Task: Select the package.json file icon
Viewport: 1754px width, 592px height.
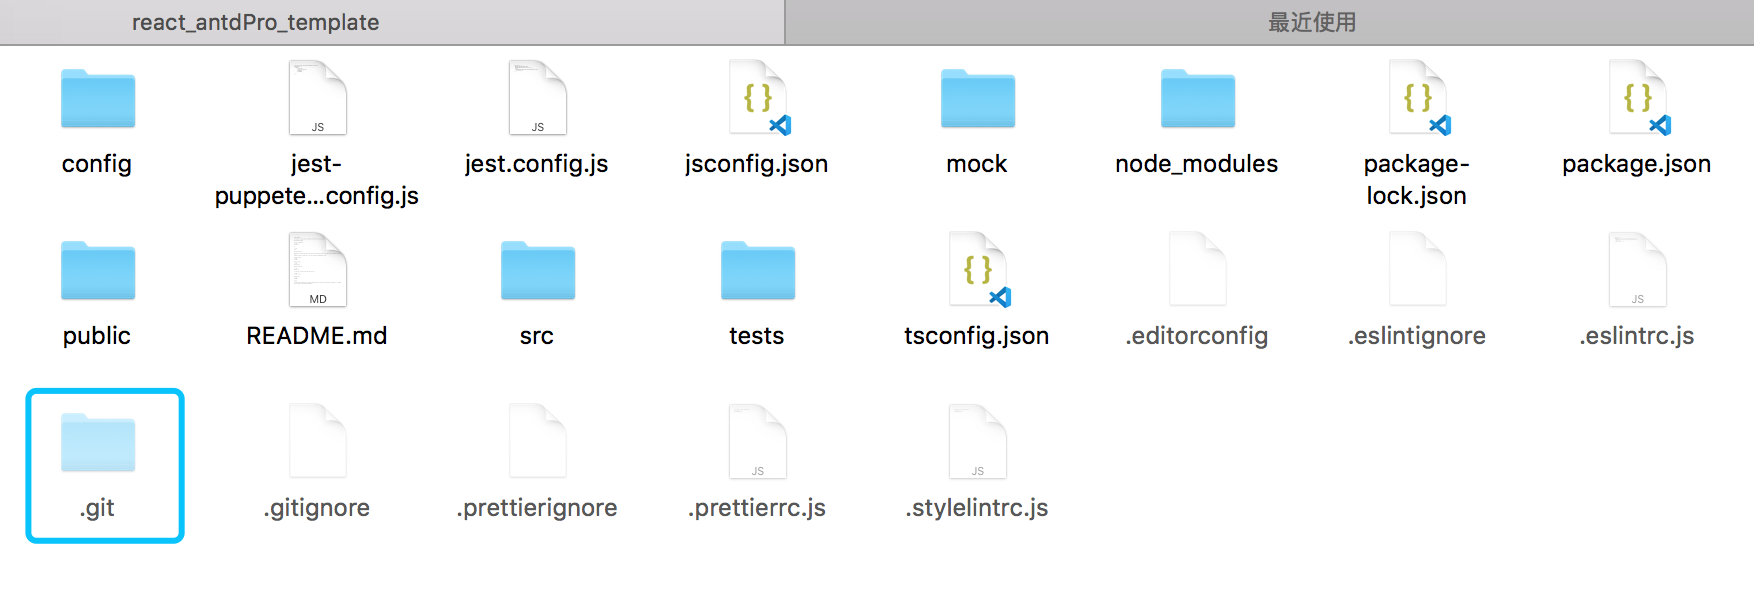Action: tap(1639, 98)
